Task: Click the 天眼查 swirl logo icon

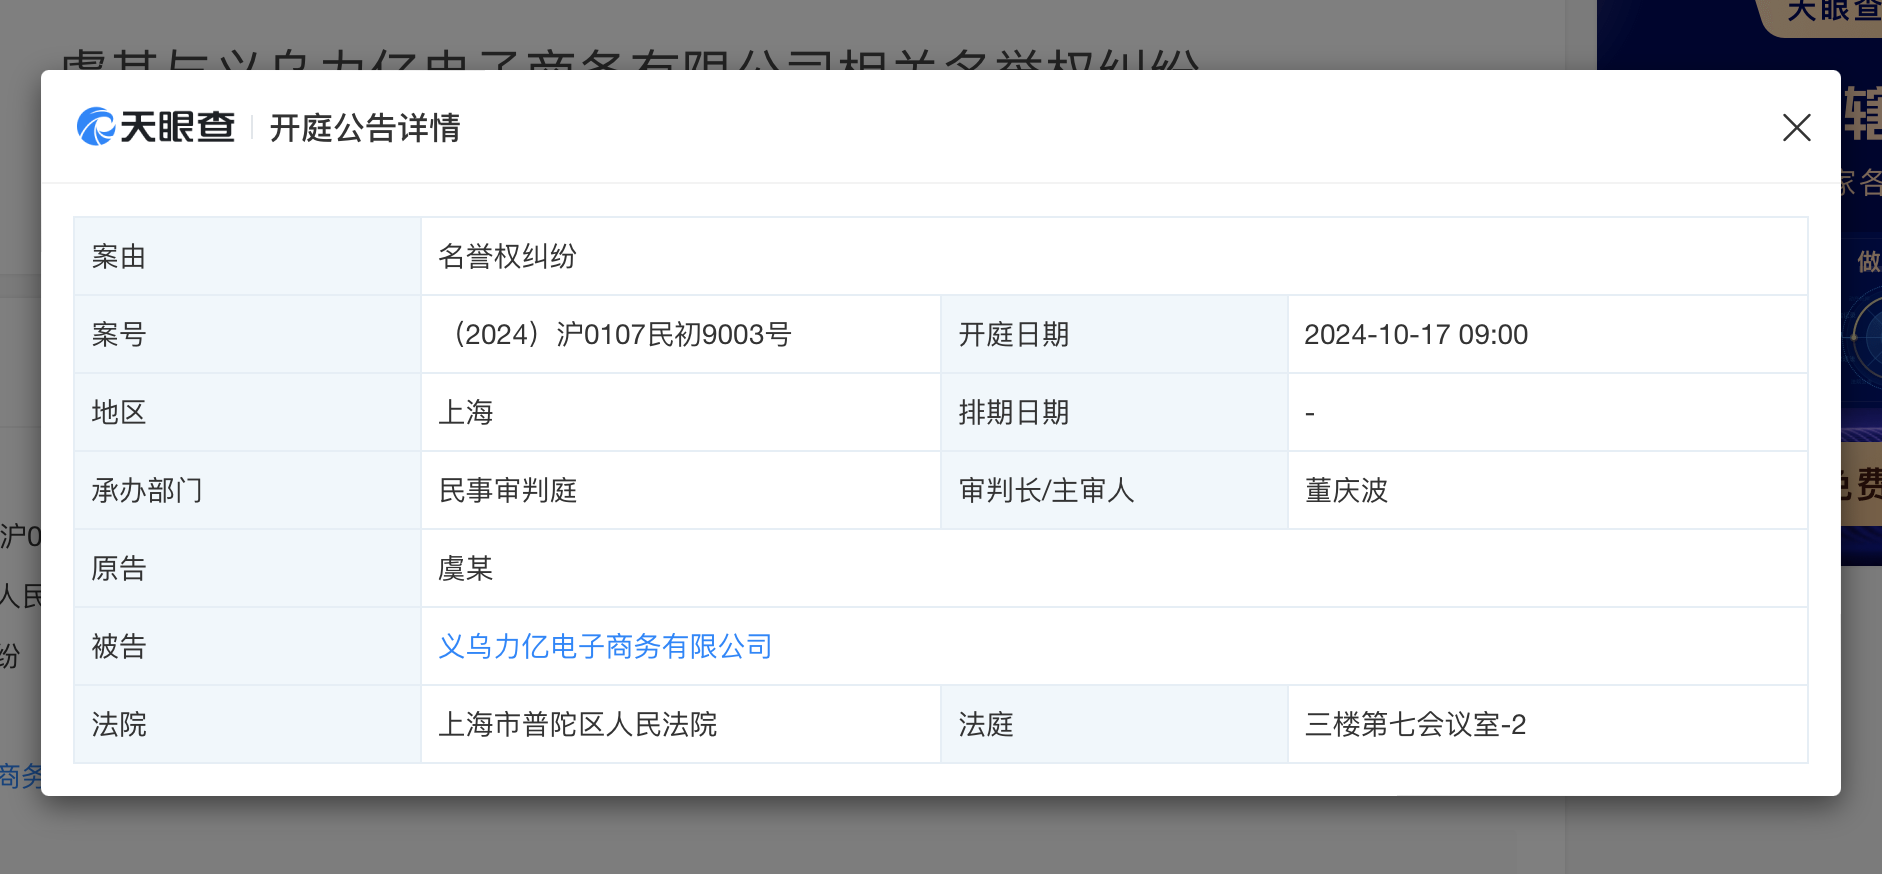Action: click(96, 127)
